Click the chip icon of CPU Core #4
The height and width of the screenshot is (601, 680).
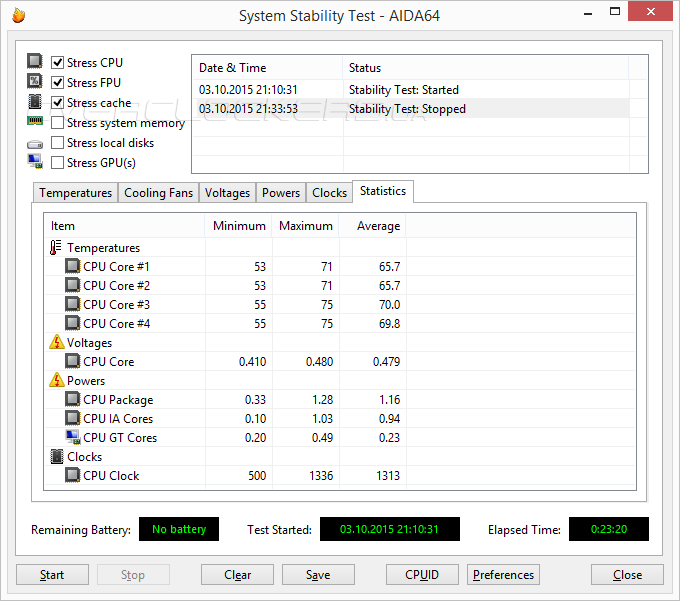pos(72,323)
